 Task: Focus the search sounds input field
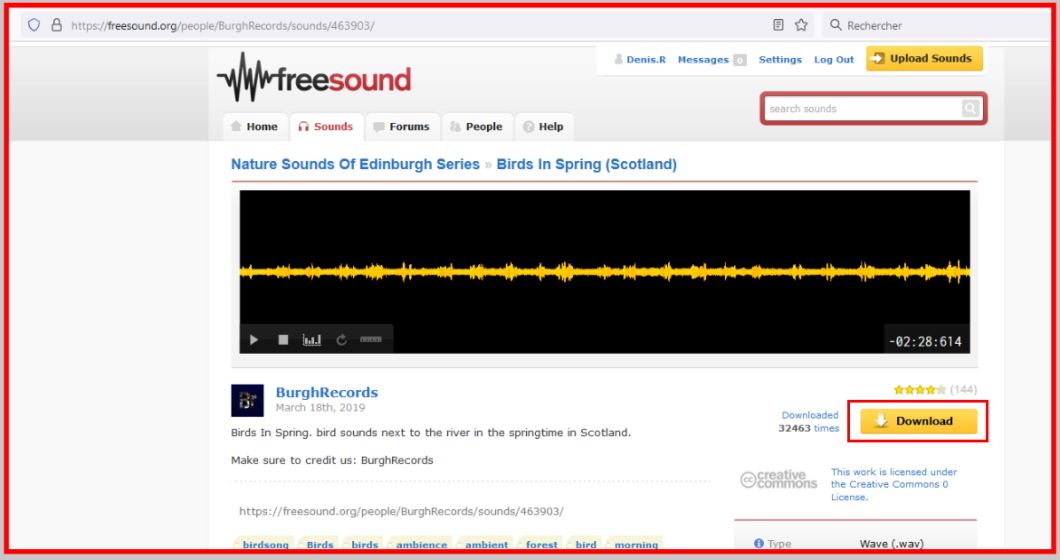coord(860,109)
